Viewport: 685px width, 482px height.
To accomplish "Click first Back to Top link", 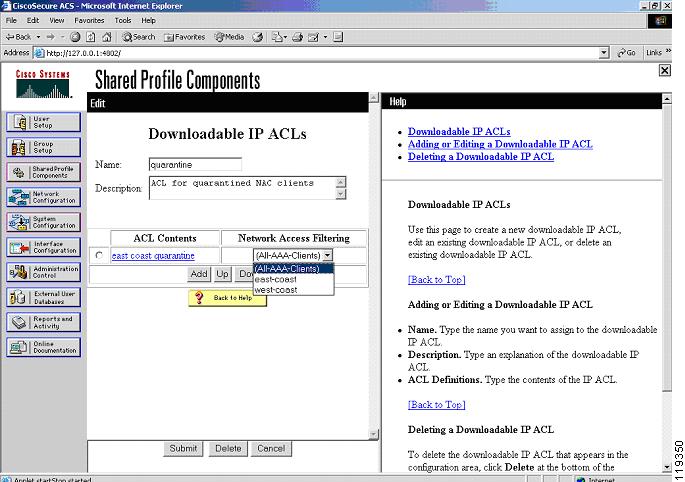I will point(436,280).
